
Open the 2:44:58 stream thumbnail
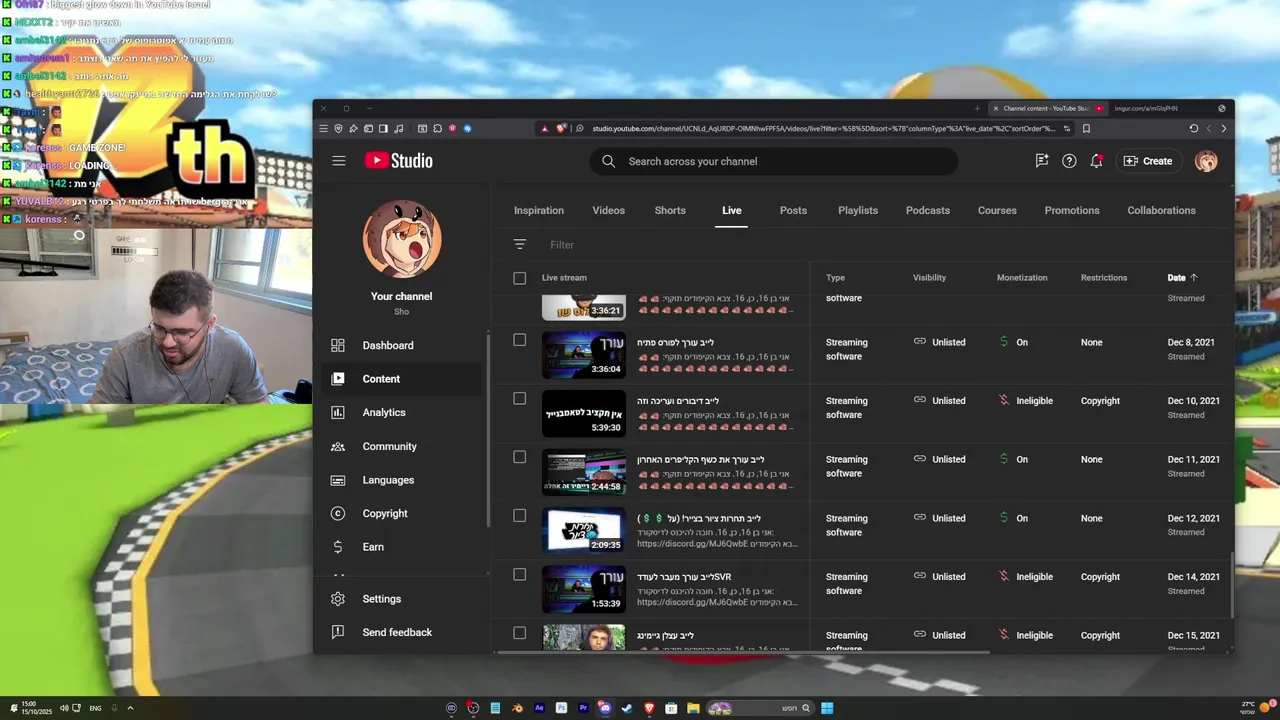pyautogui.click(x=584, y=472)
